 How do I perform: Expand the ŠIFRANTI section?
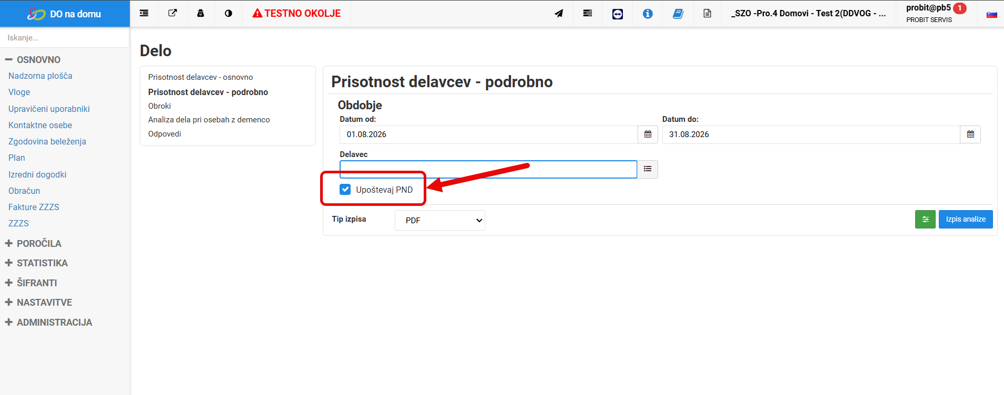pos(33,282)
